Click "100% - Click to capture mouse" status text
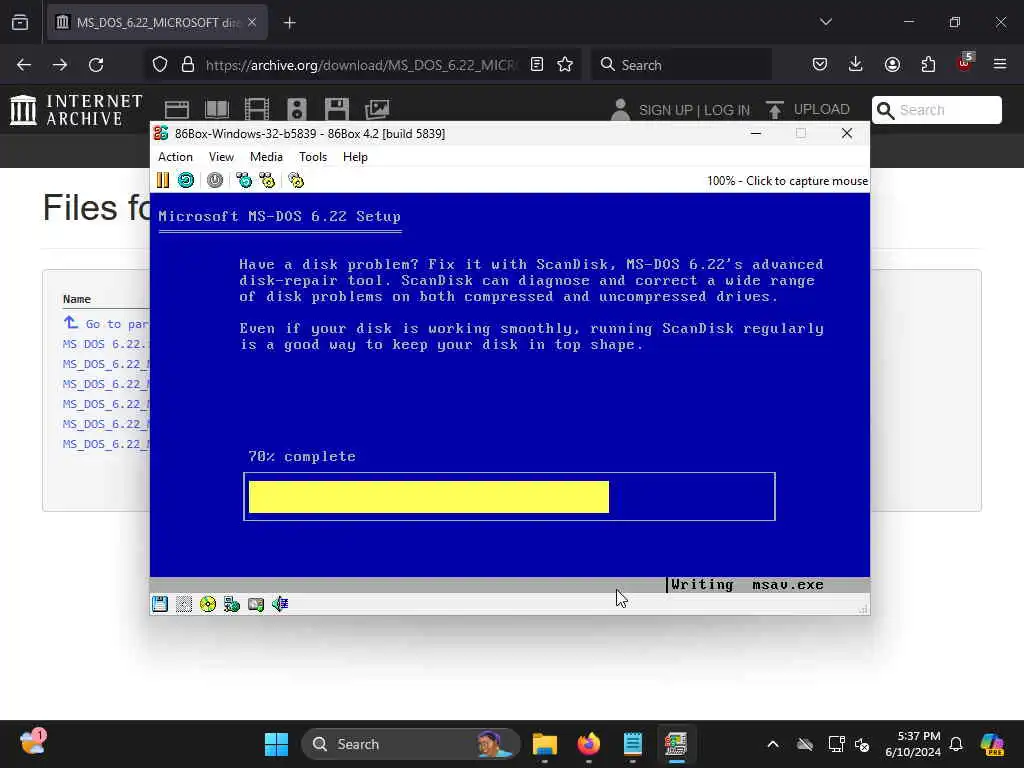Screen dimensions: 1024x768 coord(788,181)
